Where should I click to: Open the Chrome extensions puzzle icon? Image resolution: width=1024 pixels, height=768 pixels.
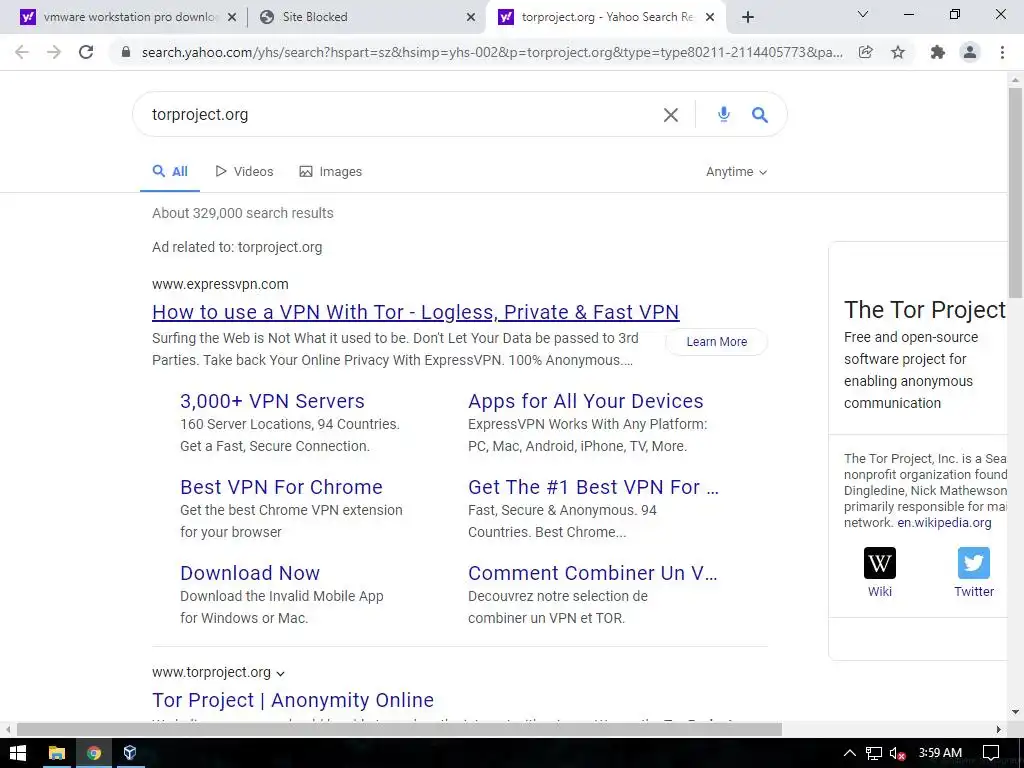pyautogui.click(x=938, y=52)
